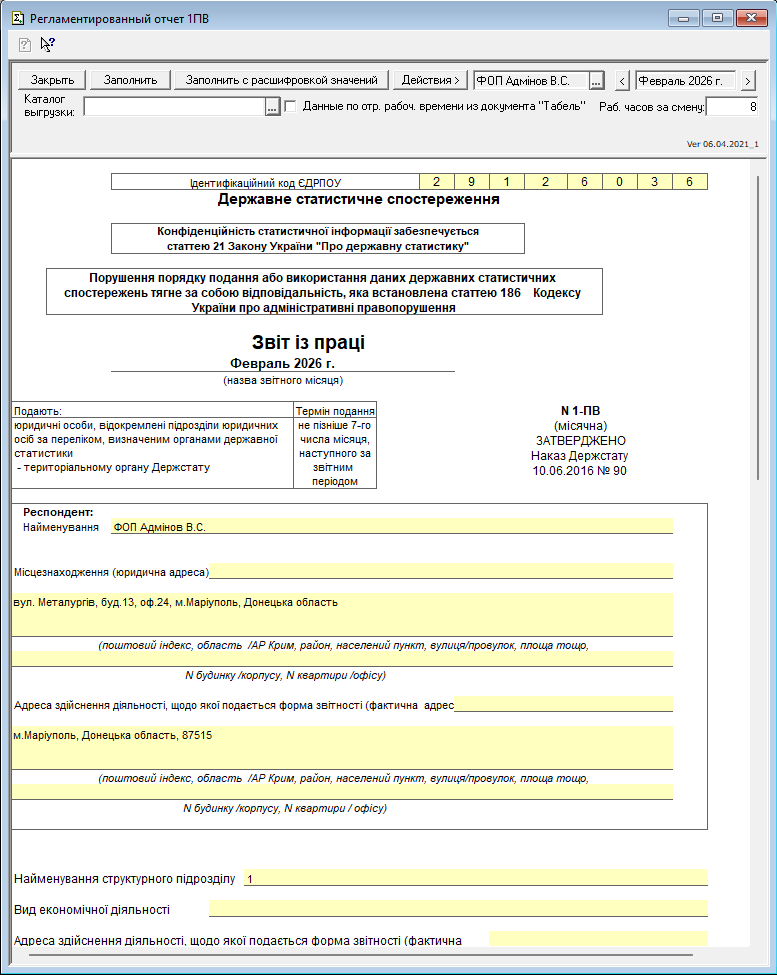Click Заполнить с расшифровкой значений
The height and width of the screenshot is (975, 777).
coord(280,80)
